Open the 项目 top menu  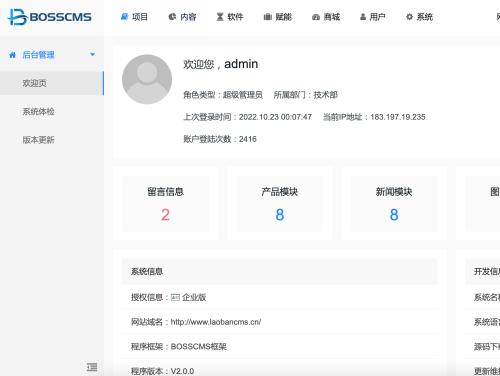[134, 17]
